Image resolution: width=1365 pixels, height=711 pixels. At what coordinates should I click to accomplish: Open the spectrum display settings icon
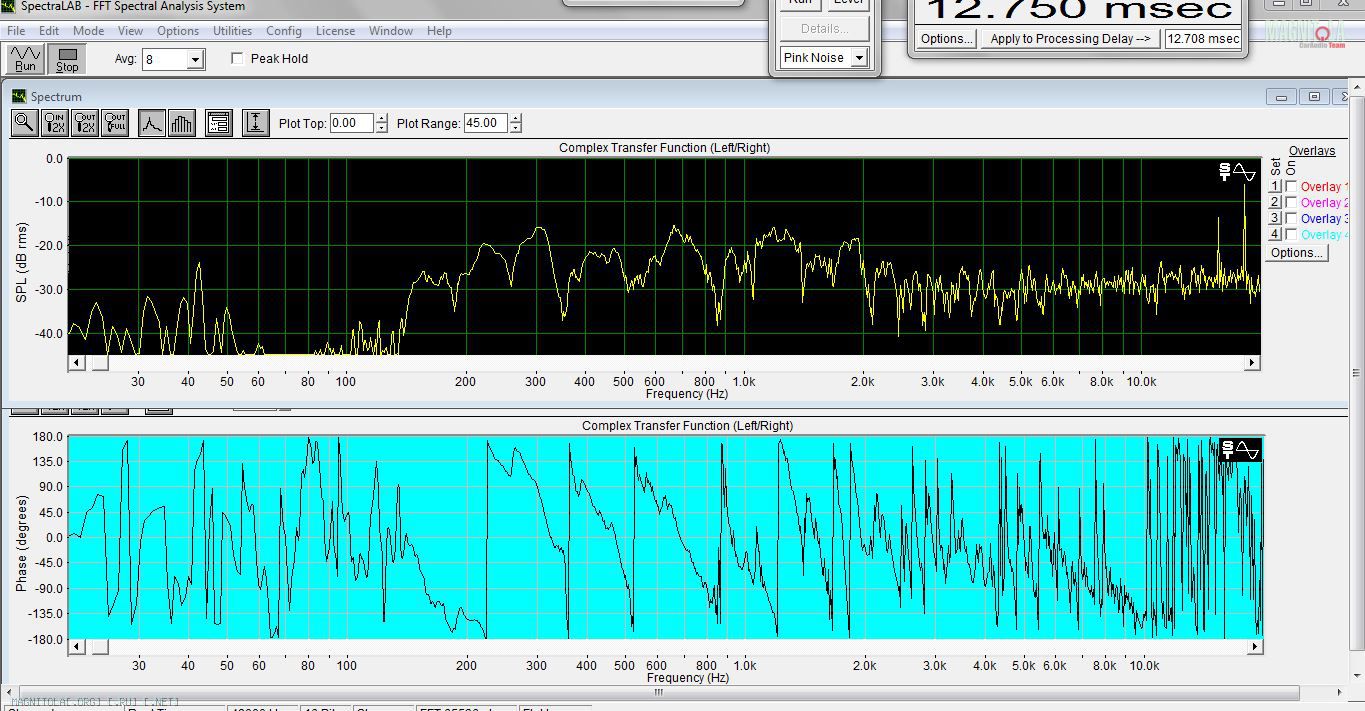pyautogui.click(x=219, y=123)
